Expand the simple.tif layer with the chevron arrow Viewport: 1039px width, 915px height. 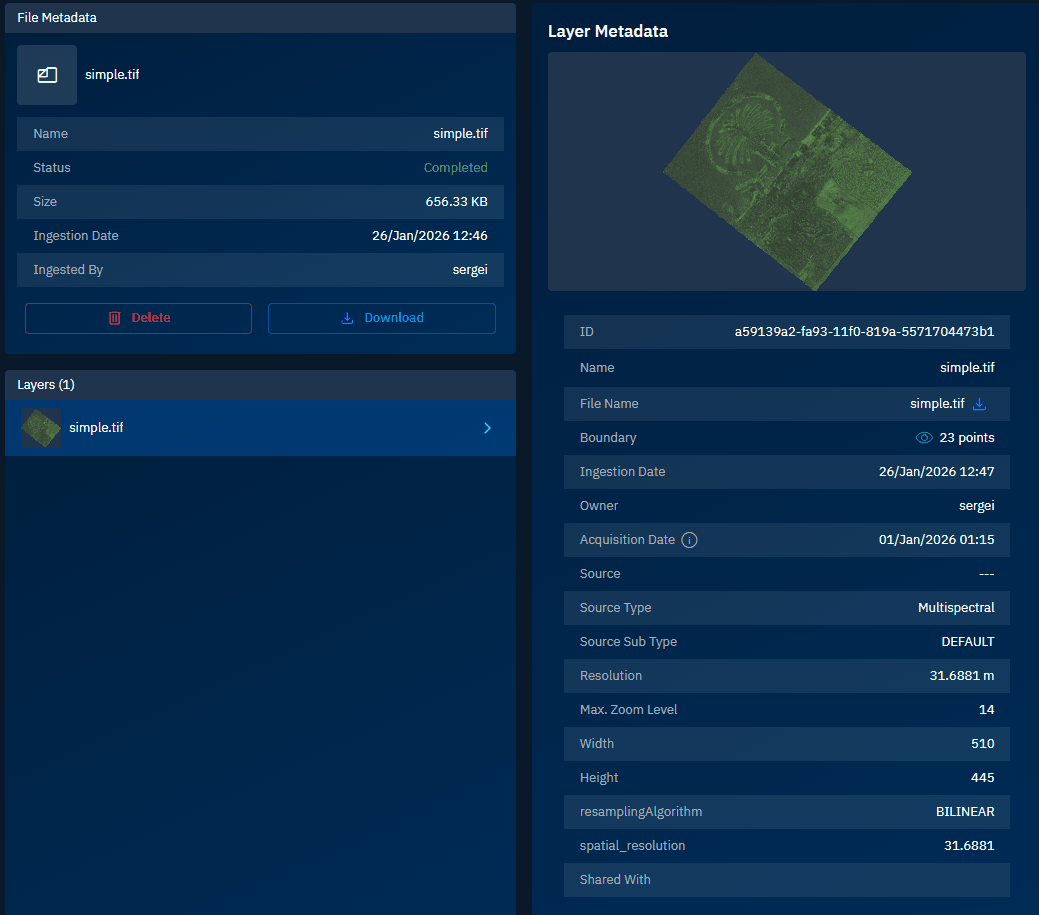[x=487, y=428]
